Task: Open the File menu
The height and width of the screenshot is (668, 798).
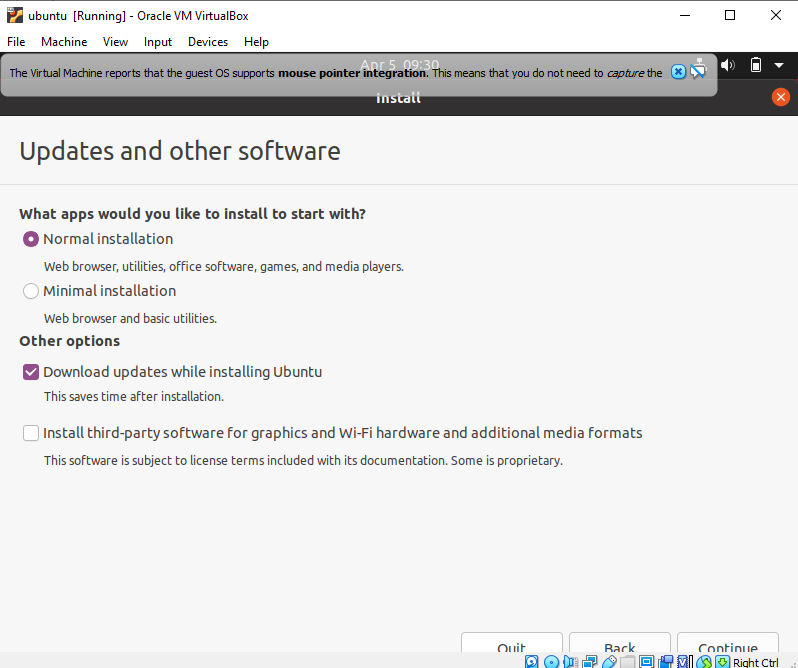Action: click(16, 42)
